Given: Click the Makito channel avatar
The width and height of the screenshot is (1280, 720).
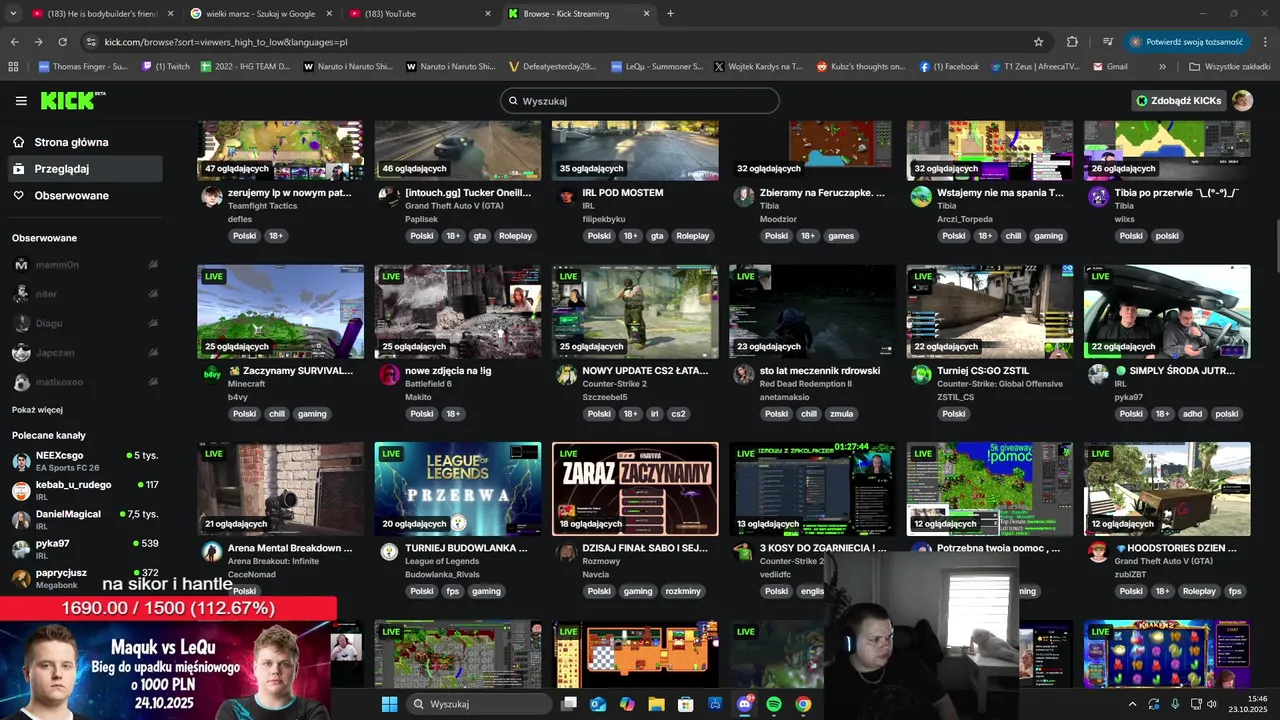Looking at the screenshot, I should coord(389,375).
